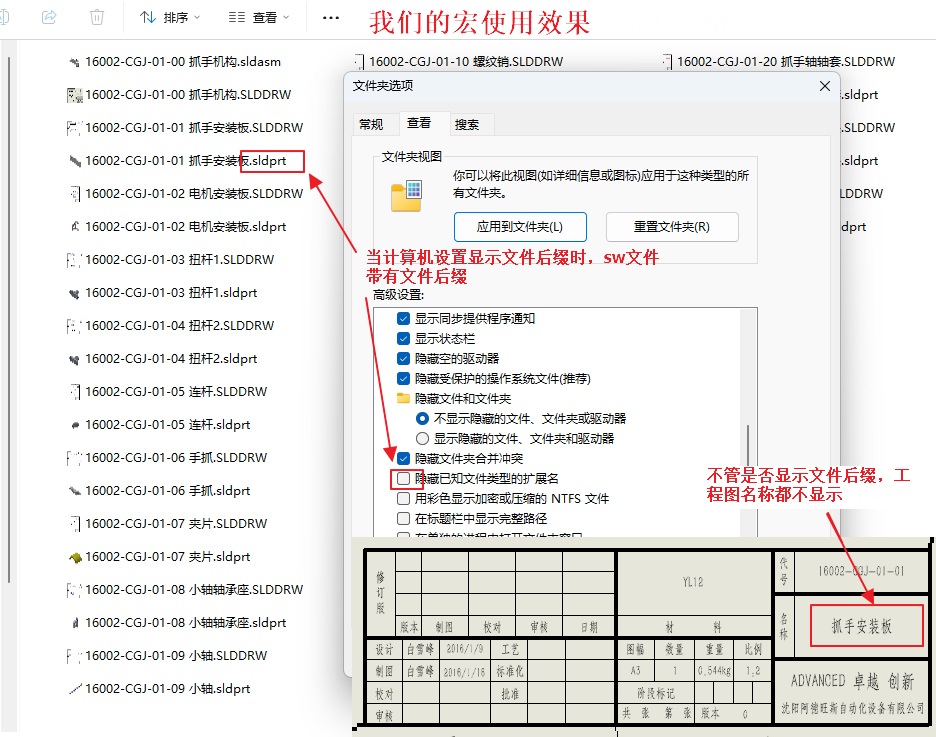This screenshot has height=737, width=936.
Task: Select the 显示隐藏的文件、文件夹和驱动器 radio button
Action: 422,438
